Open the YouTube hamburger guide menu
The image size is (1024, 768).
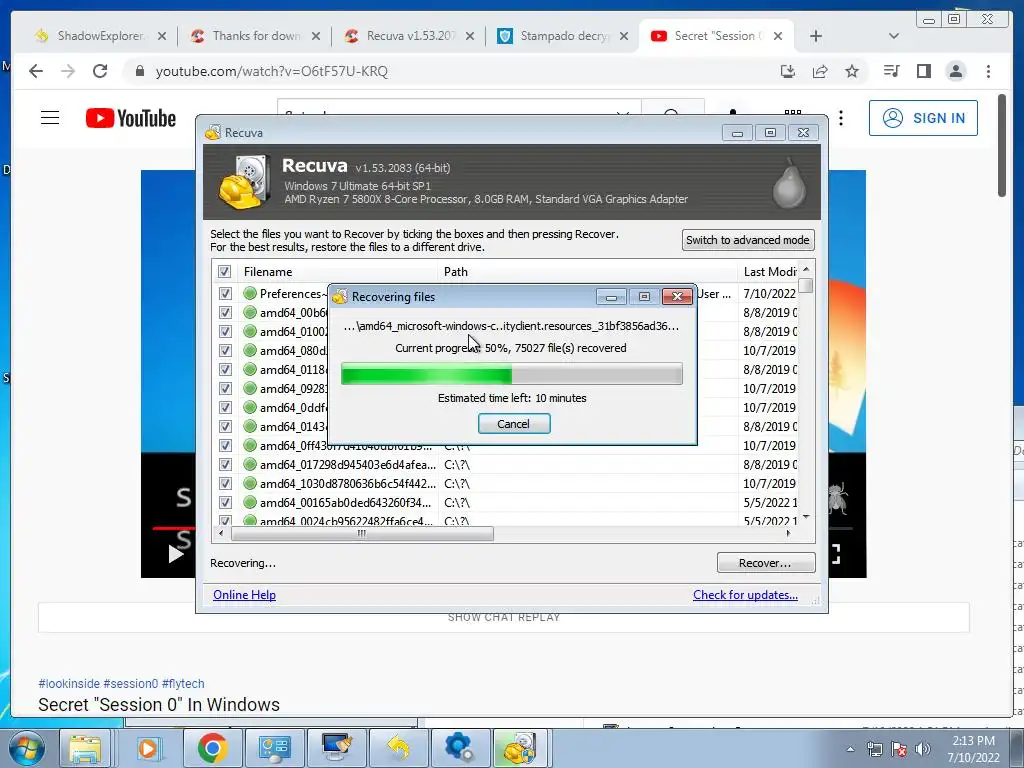click(x=50, y=118)
